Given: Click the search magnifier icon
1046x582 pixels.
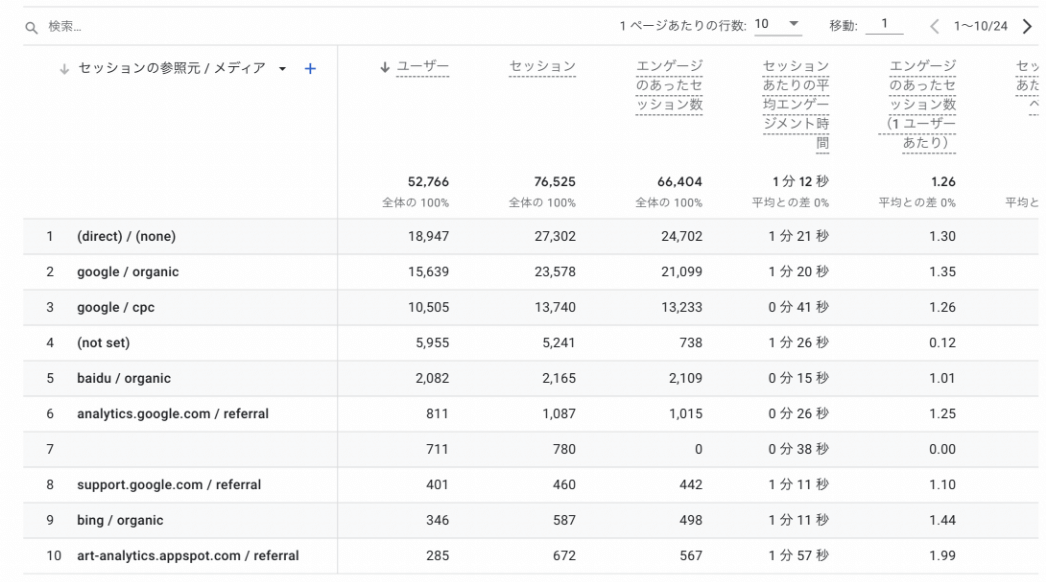Looking at the screenshot, I should tap(31, 28).
